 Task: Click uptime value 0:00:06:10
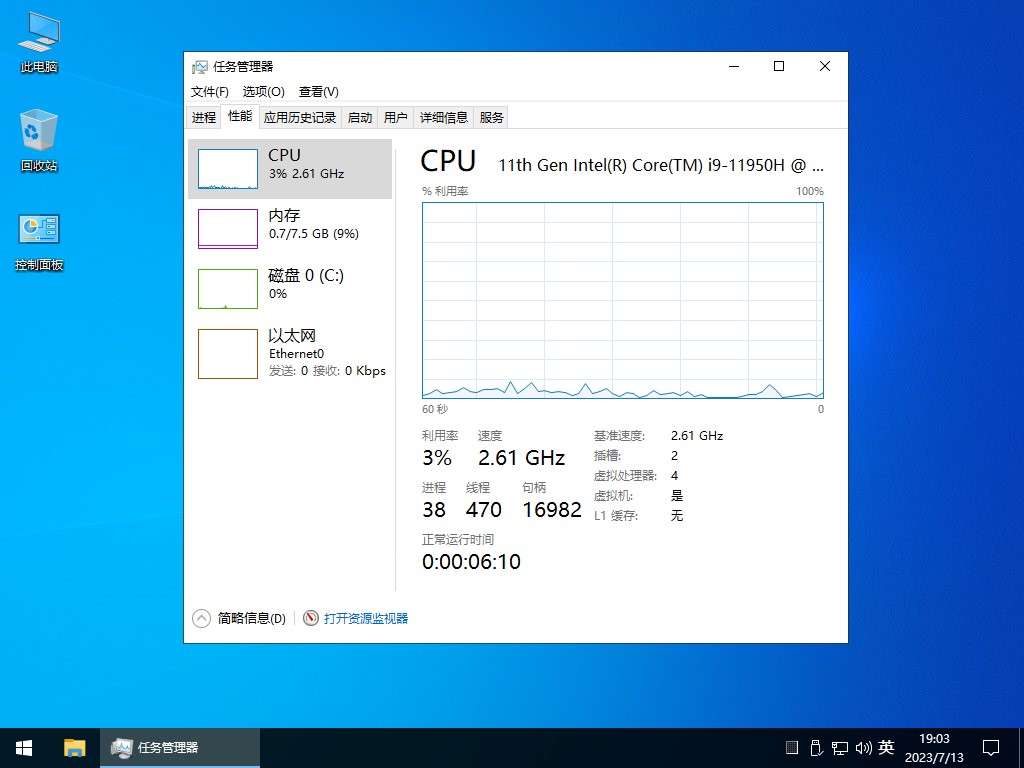pyautogui.click(x=472, y=562)
